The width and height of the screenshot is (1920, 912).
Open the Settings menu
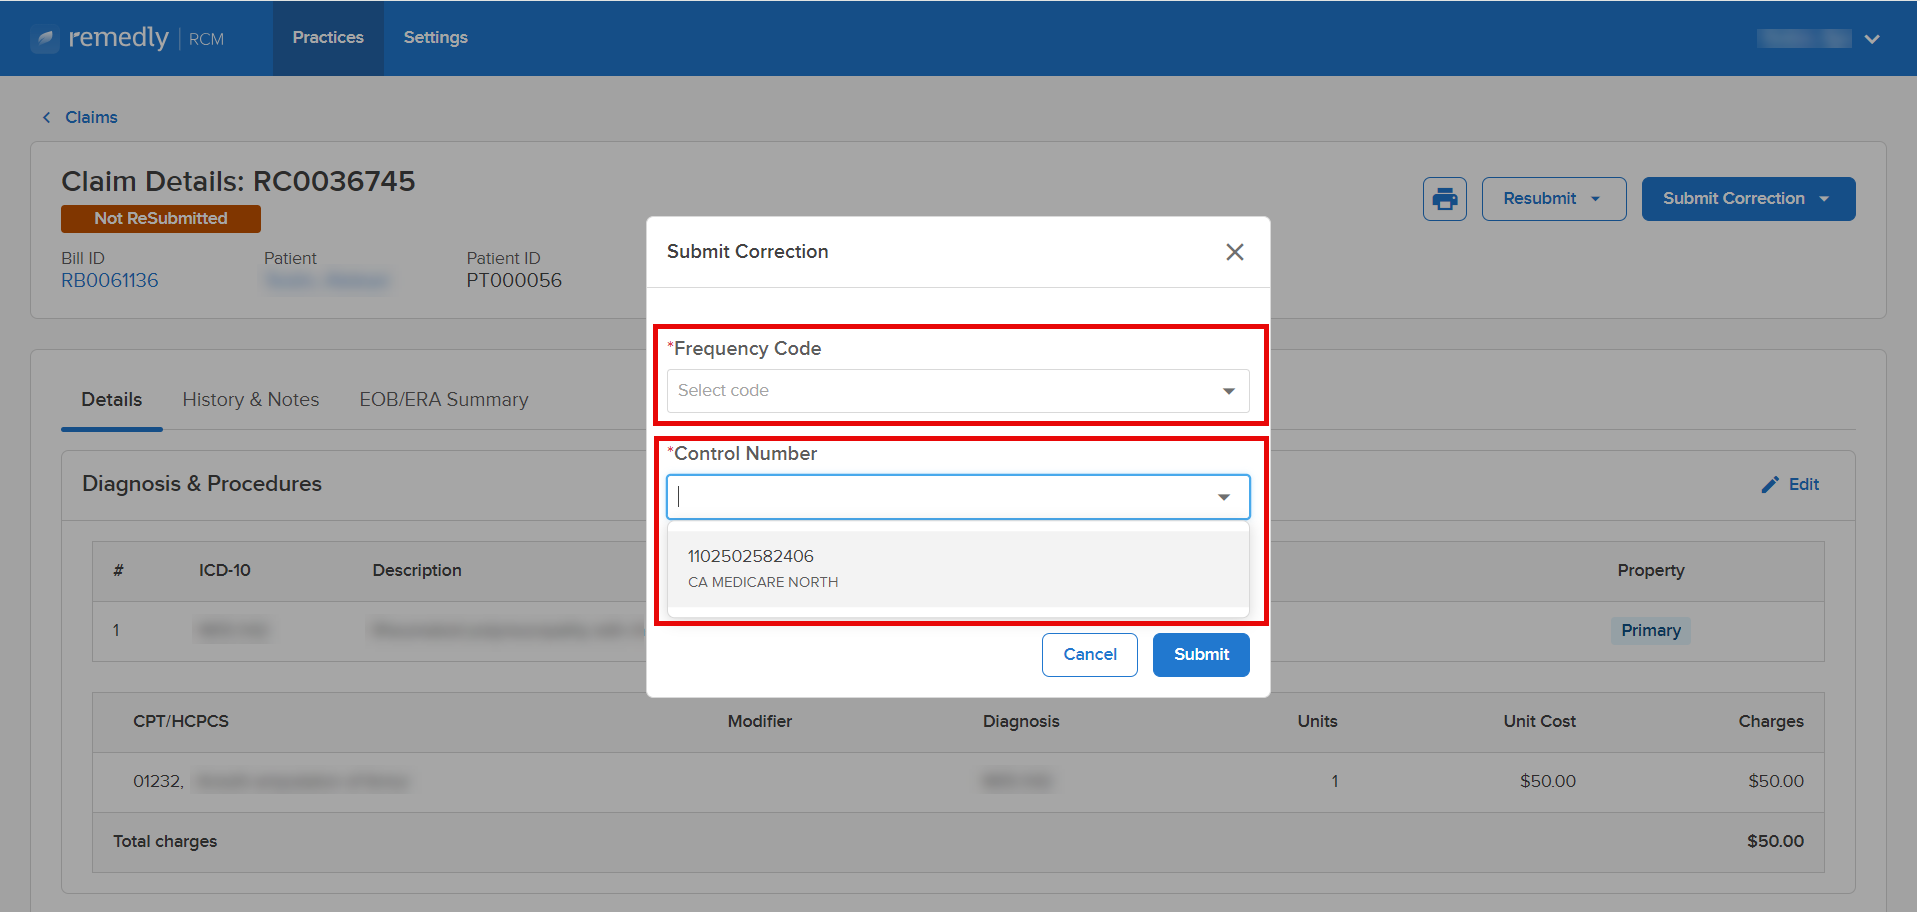coord(435,37)
